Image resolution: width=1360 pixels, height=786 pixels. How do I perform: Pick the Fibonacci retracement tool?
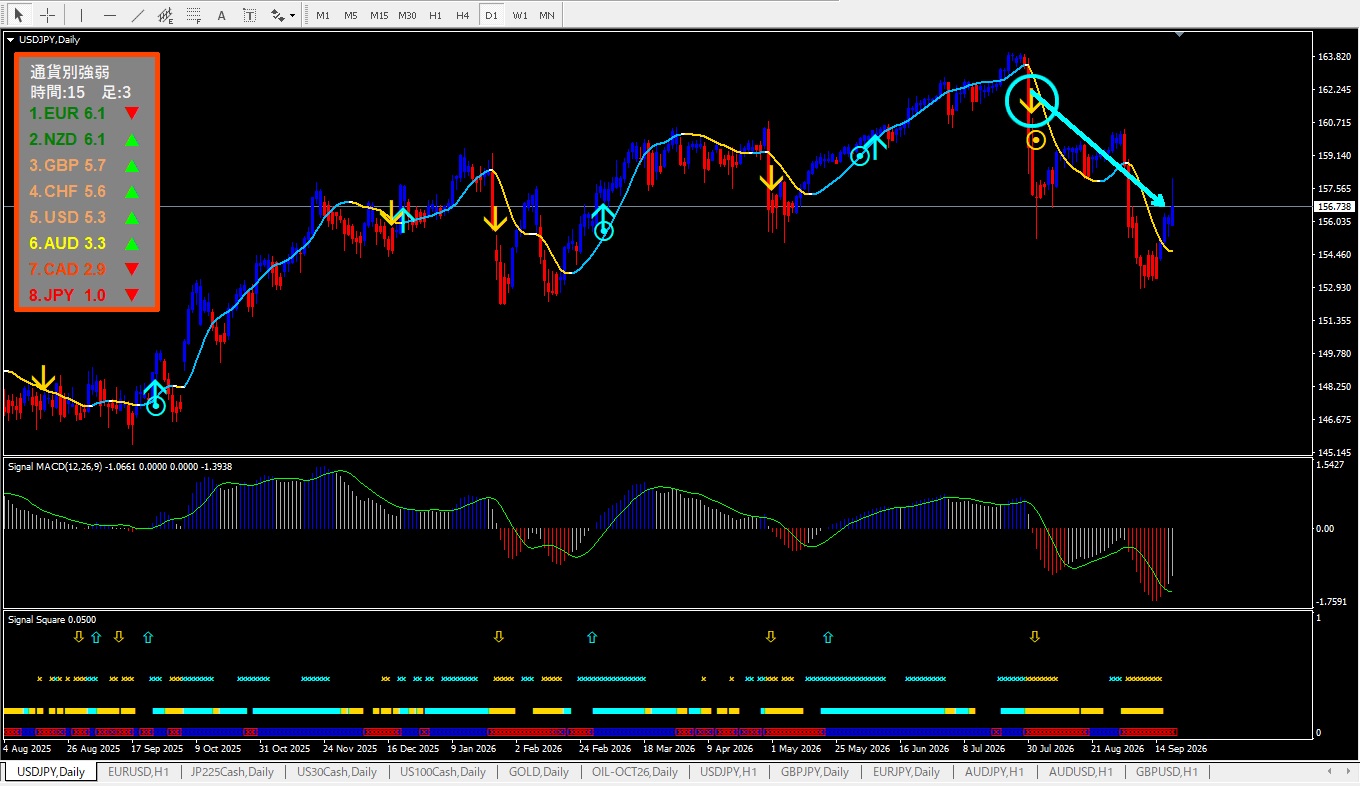pyautogui.click(x=194, y=15)
